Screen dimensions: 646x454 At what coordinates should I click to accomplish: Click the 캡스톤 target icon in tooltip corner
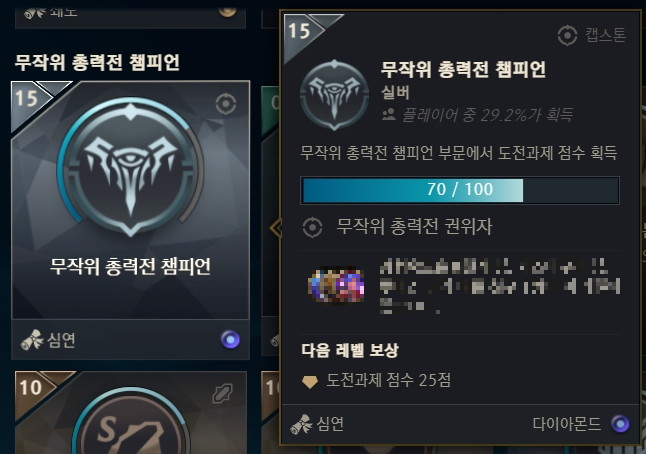tap(567, 35)
